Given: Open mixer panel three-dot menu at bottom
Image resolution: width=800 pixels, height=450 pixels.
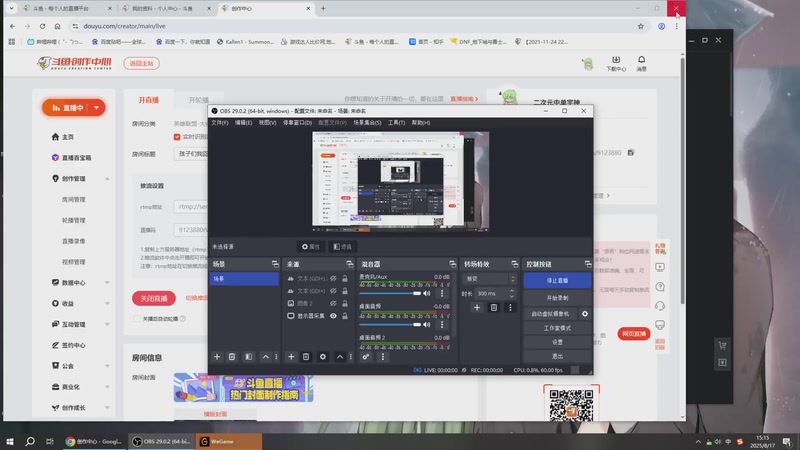Looking at the screenshot, I should click(383, 357).
